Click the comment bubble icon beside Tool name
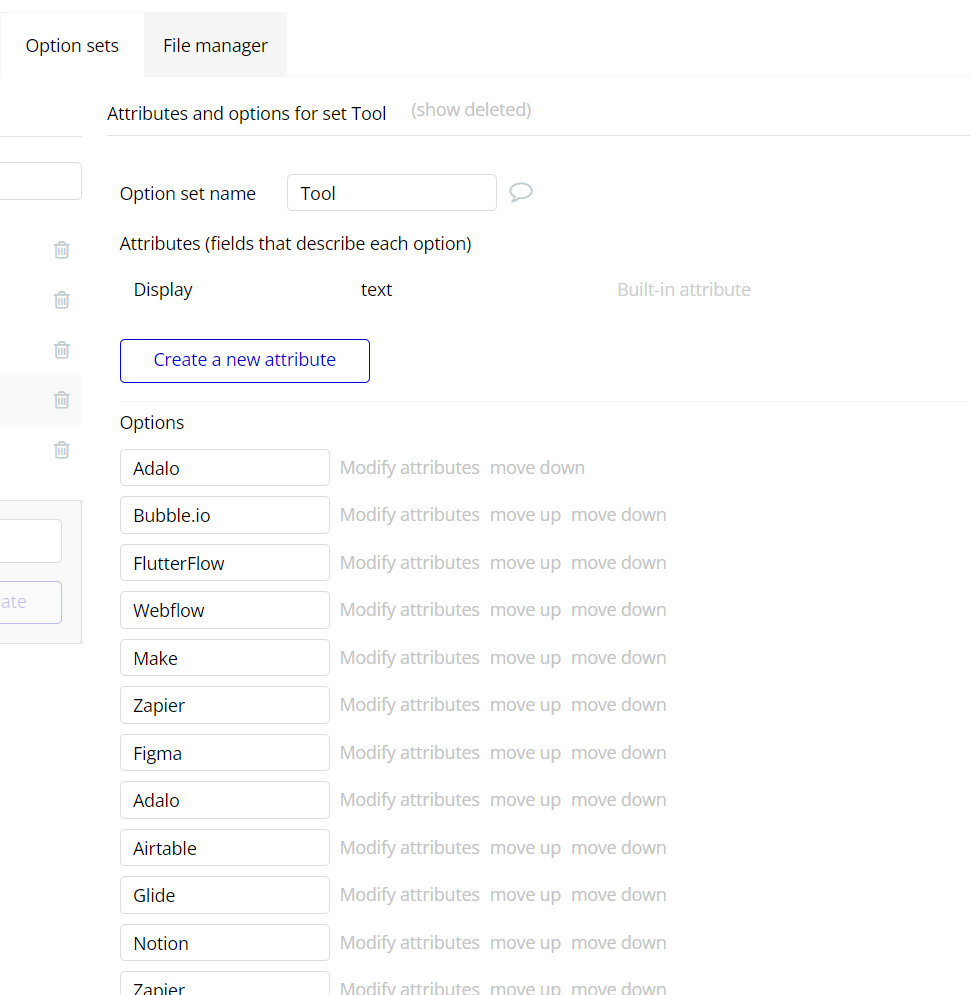The height and width of the screenshot is (995, 970). pos(520,192)
